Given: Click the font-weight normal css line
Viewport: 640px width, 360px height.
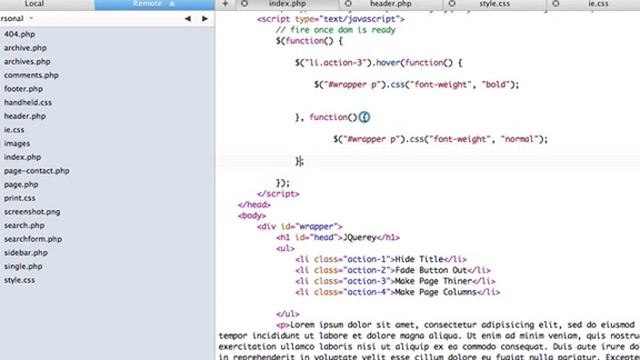Looking at the screenshot, I should coord(440,139).
